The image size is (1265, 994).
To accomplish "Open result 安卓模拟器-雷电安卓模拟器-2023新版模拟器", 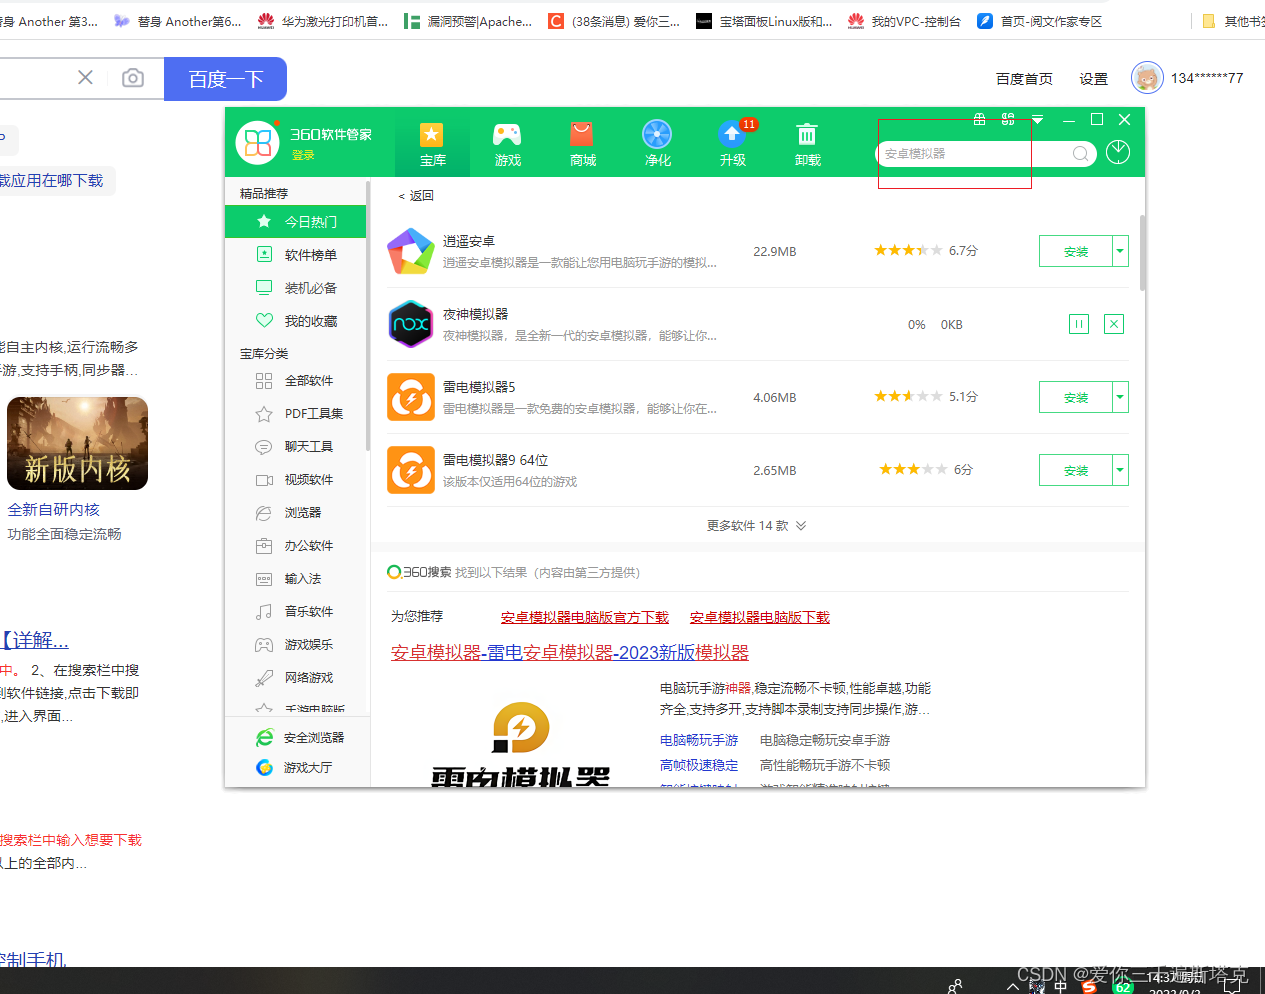I will (x=570, y=653).
